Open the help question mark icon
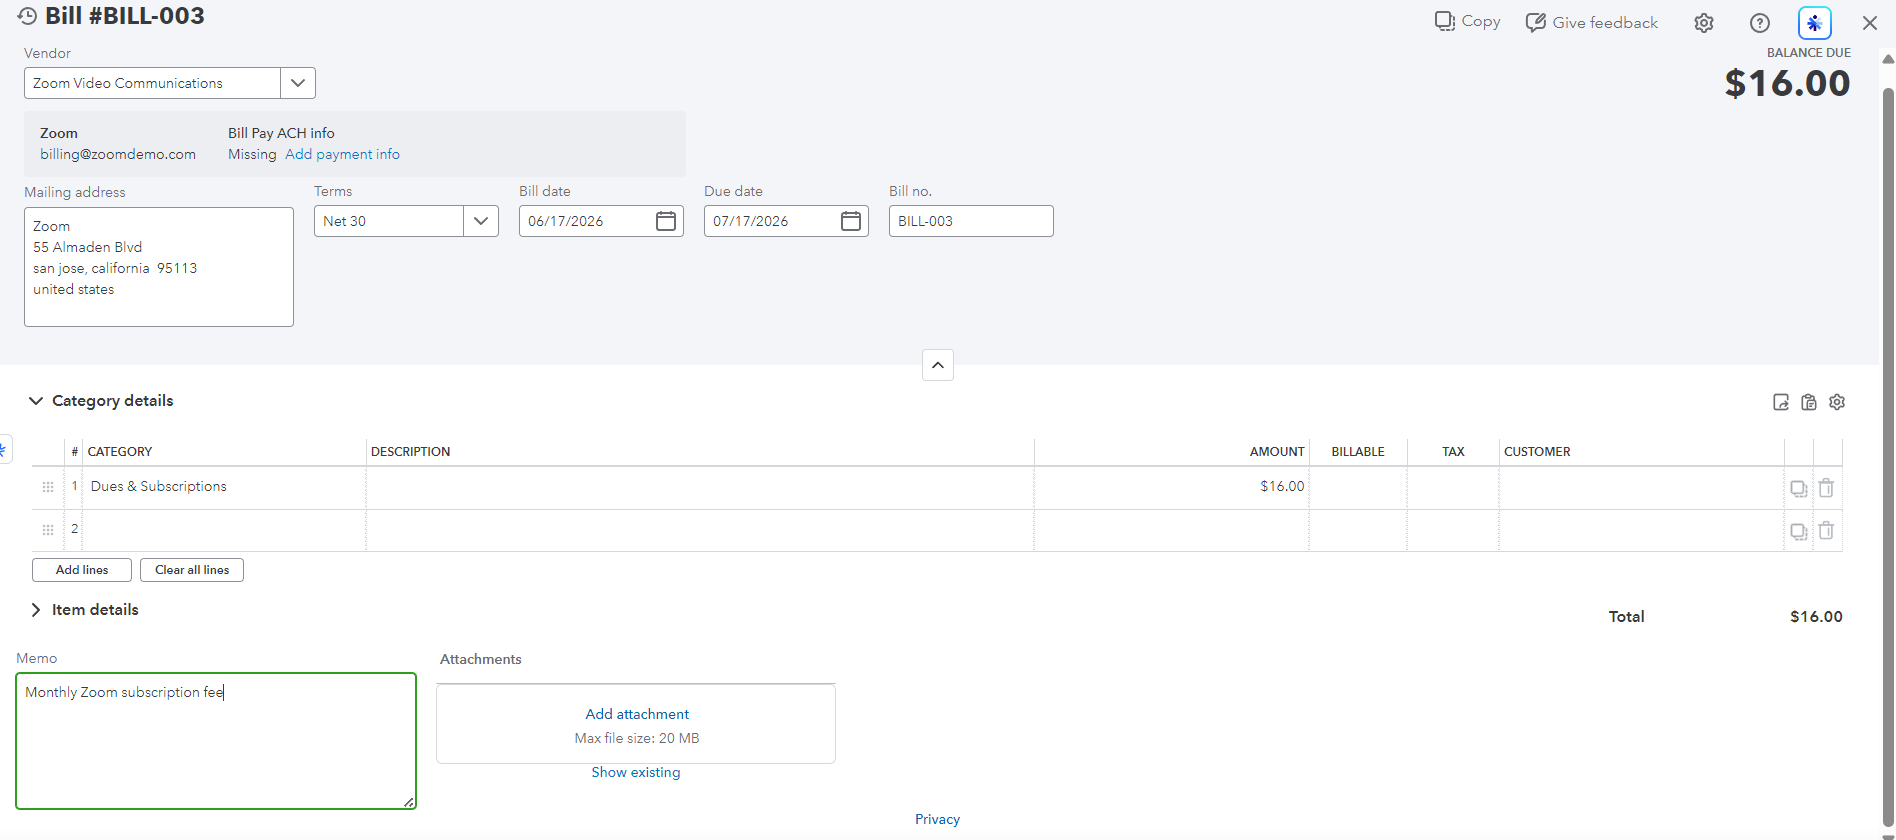This screenshot has height=840, width=1896. click(1760, 23)
